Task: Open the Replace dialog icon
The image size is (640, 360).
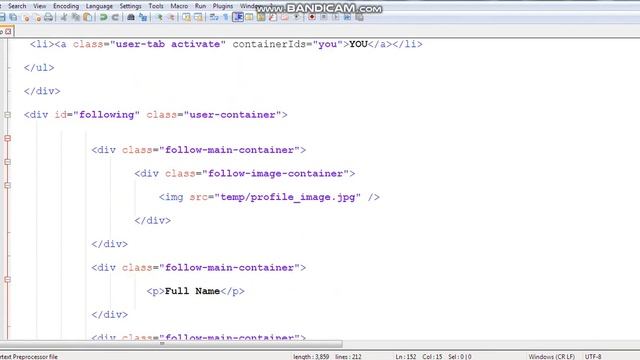Action: (143, 17)
